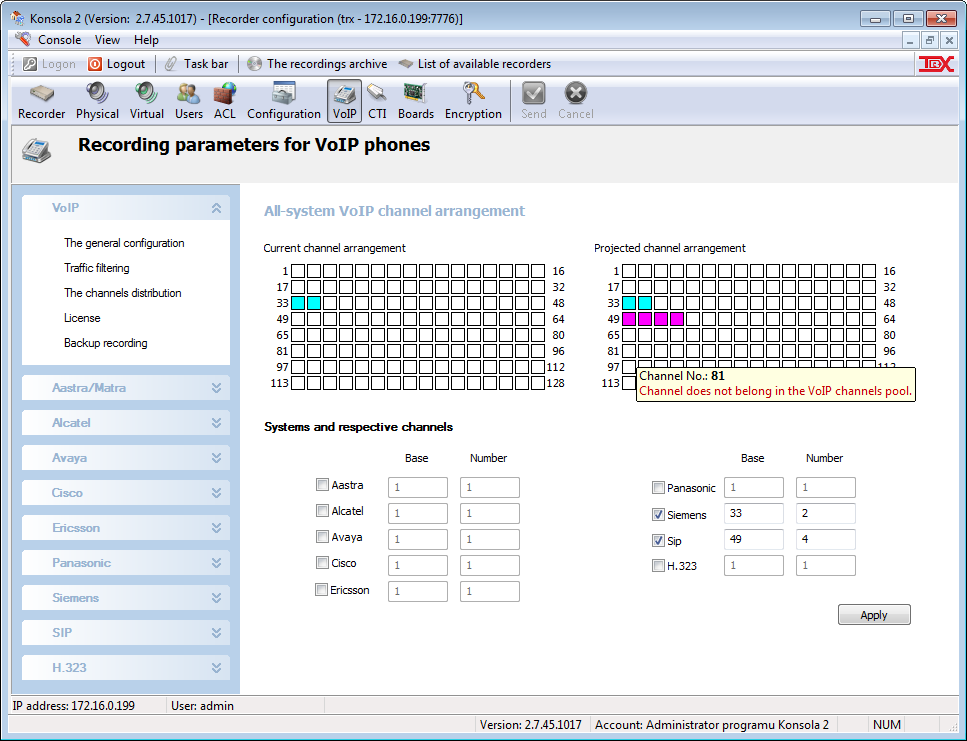Open The general configuration link
Screen dimensions: 967x741
point(124,243)
